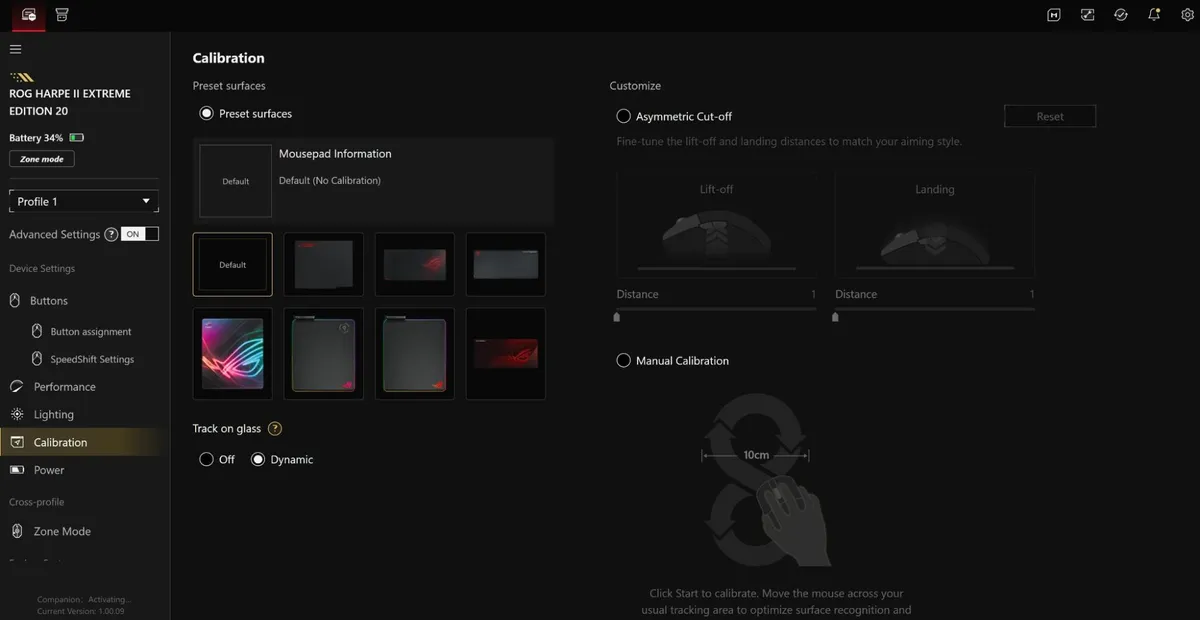Open the second top-left store icon
The width and height of the screenshot is (1200, 620).
pos(62,15)
